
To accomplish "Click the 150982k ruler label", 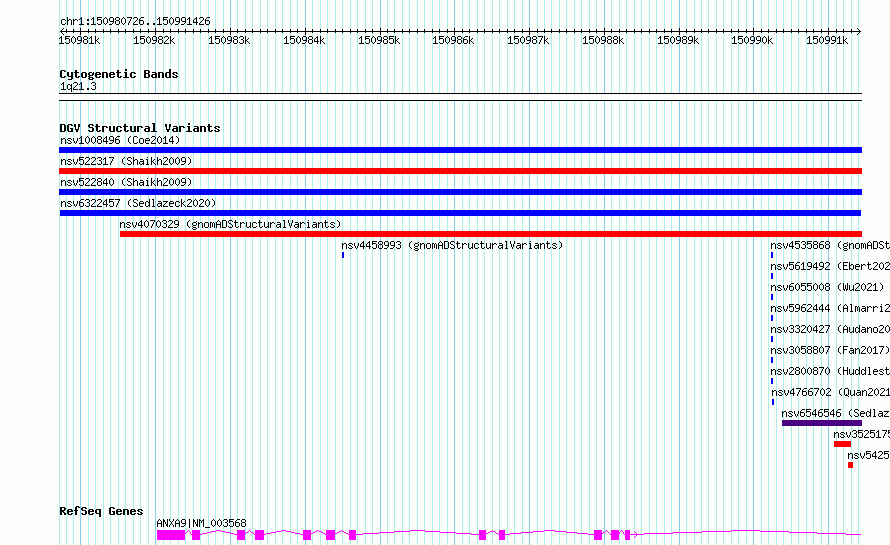I will [154, 40].
